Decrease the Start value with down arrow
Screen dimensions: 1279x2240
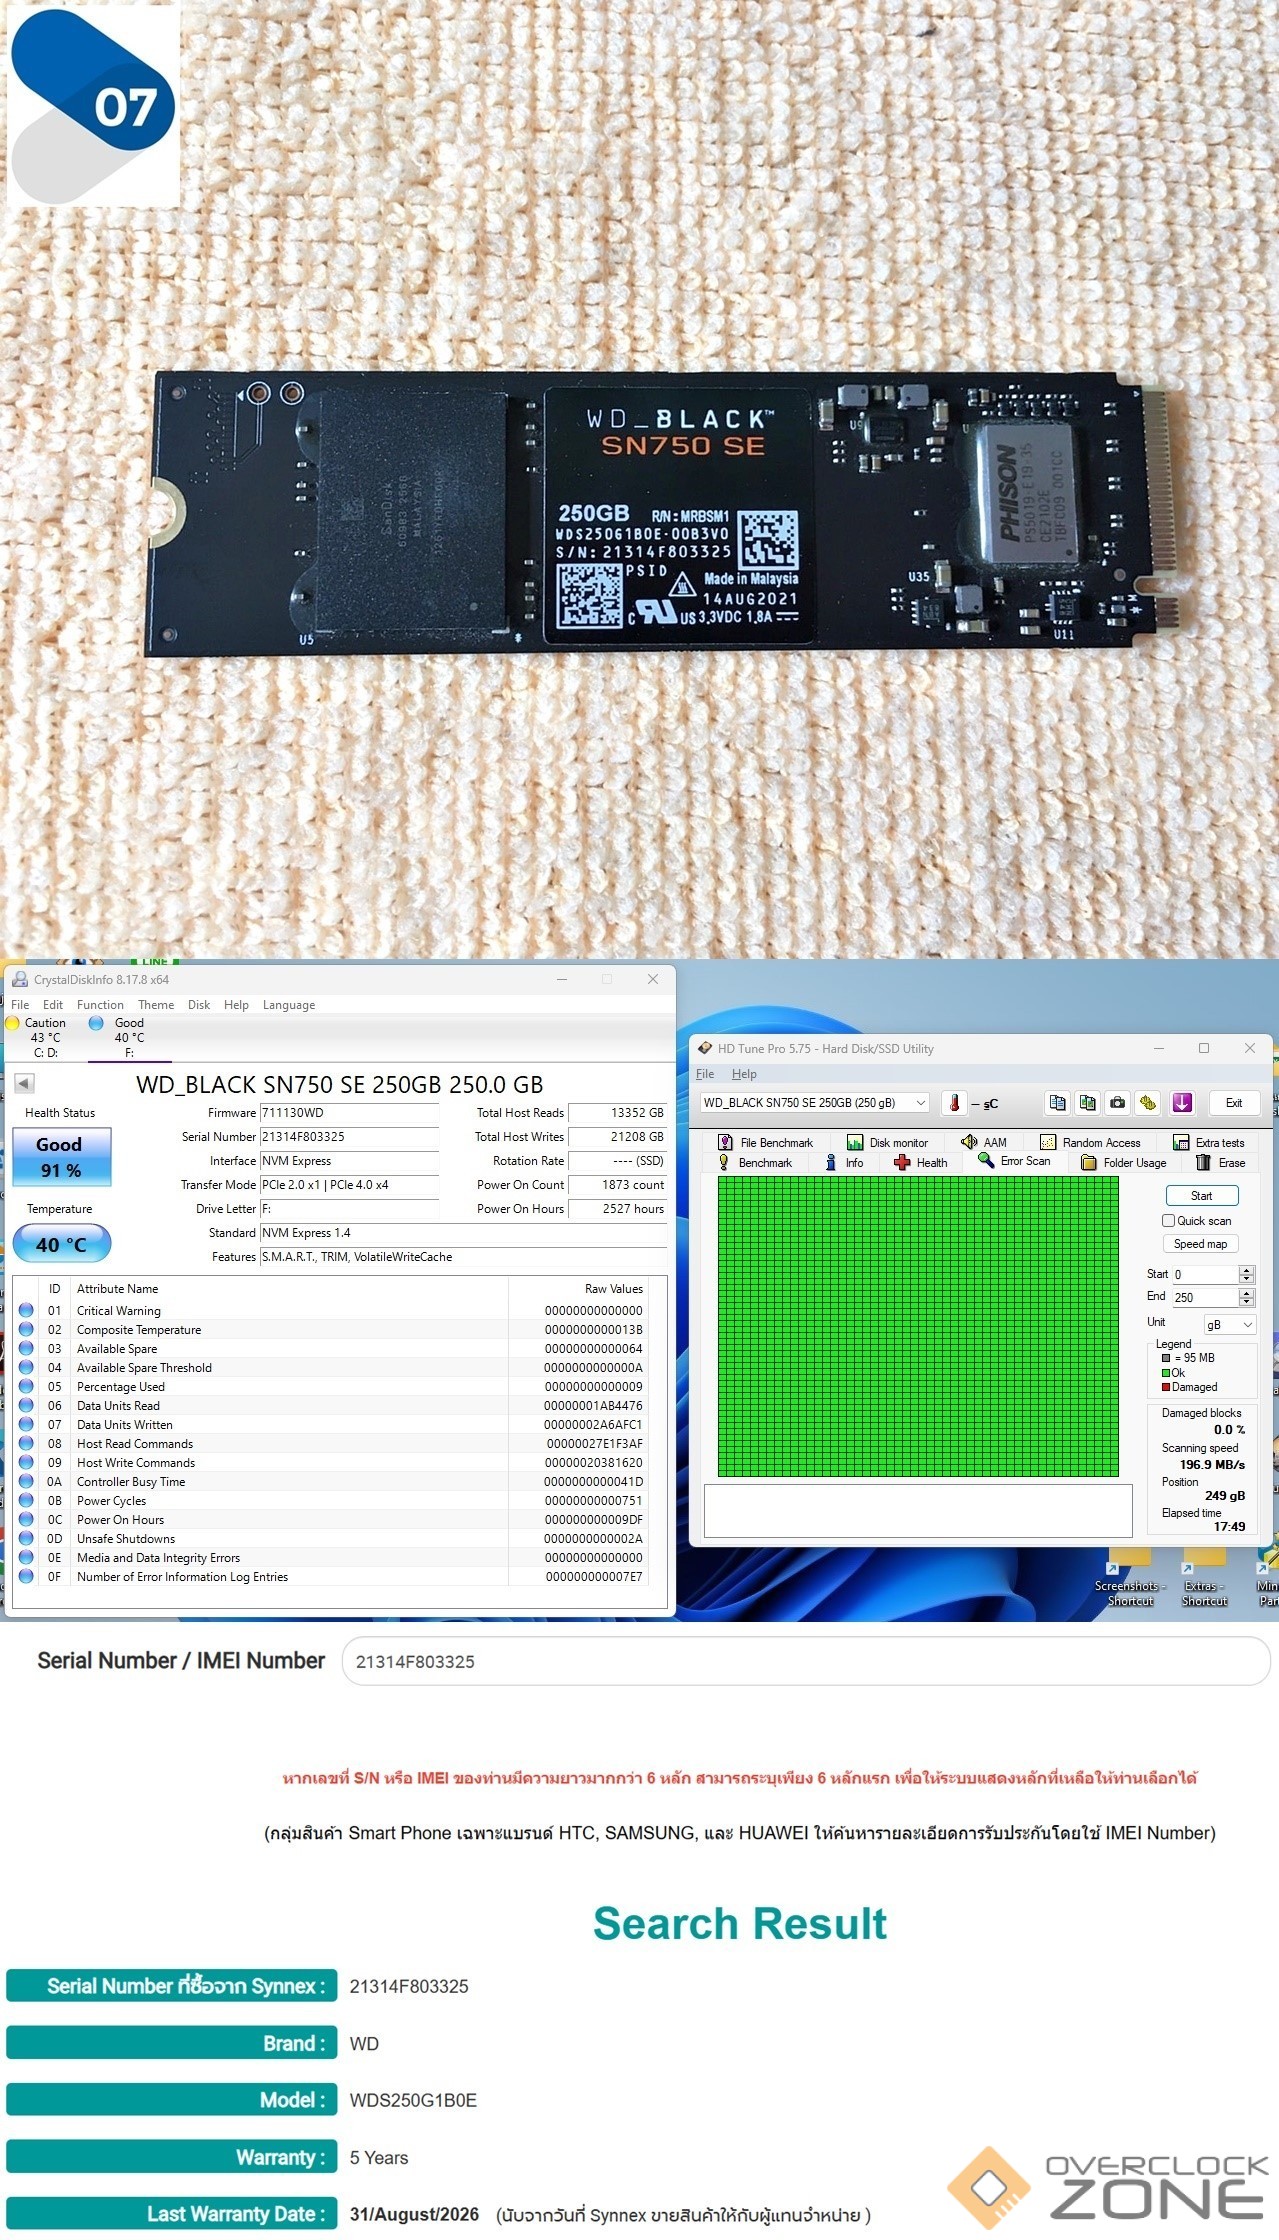point(1246,1279)
